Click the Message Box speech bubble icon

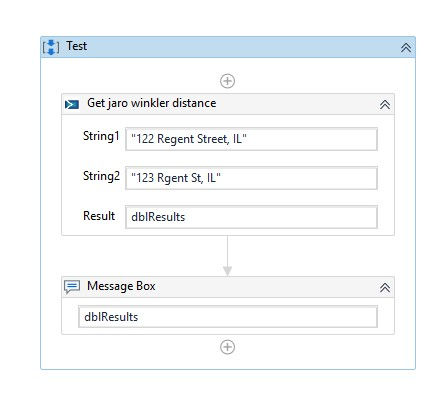72,287
